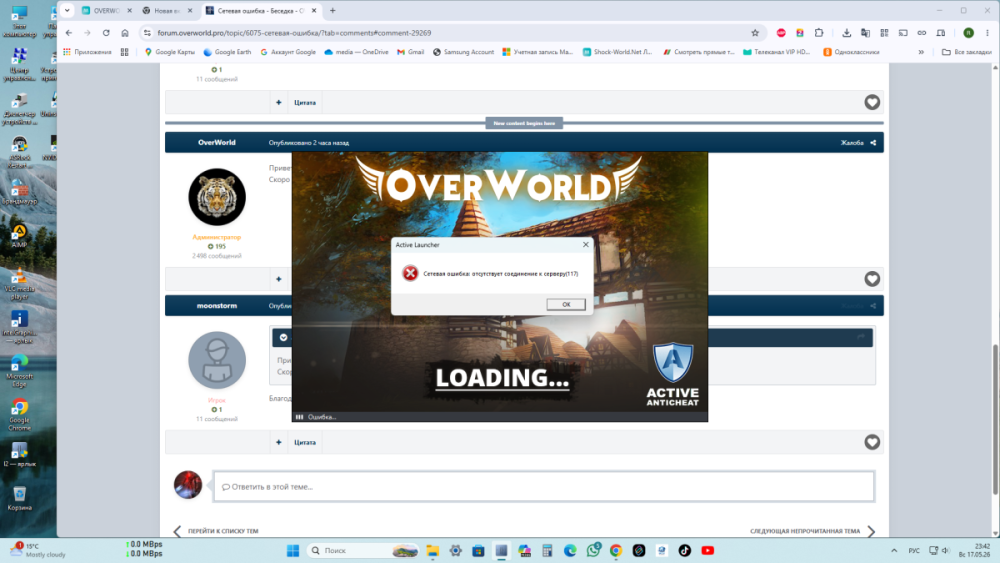Open the Приложения bookmark
The height and width of the screenshot is (563, 1000).
tap(87, 52)
